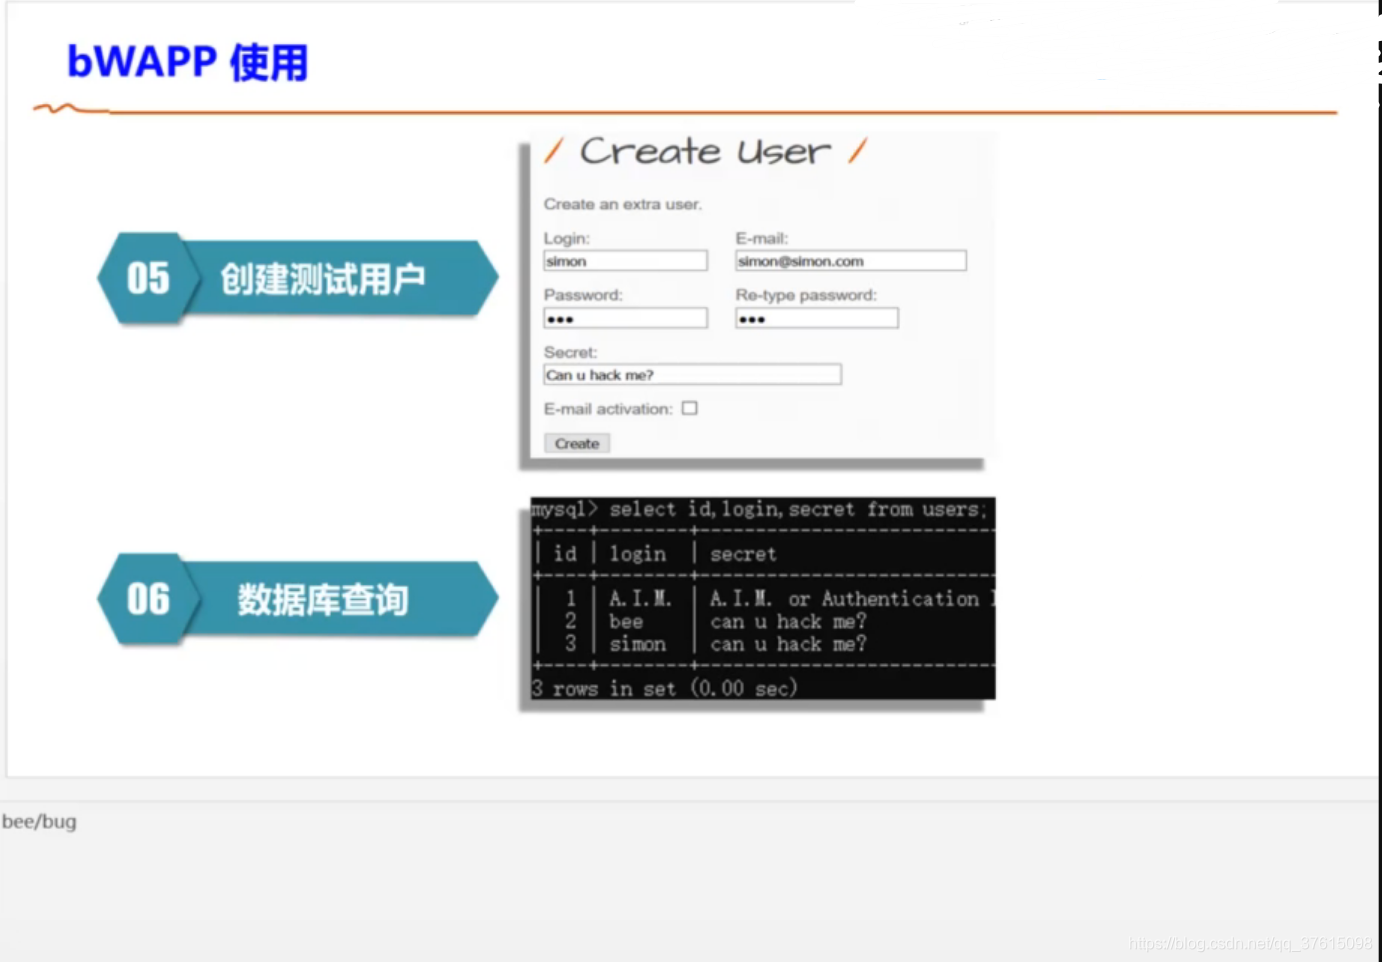Click '3 rows in set (0.00 sec)' line

click(x=665, y=689)
